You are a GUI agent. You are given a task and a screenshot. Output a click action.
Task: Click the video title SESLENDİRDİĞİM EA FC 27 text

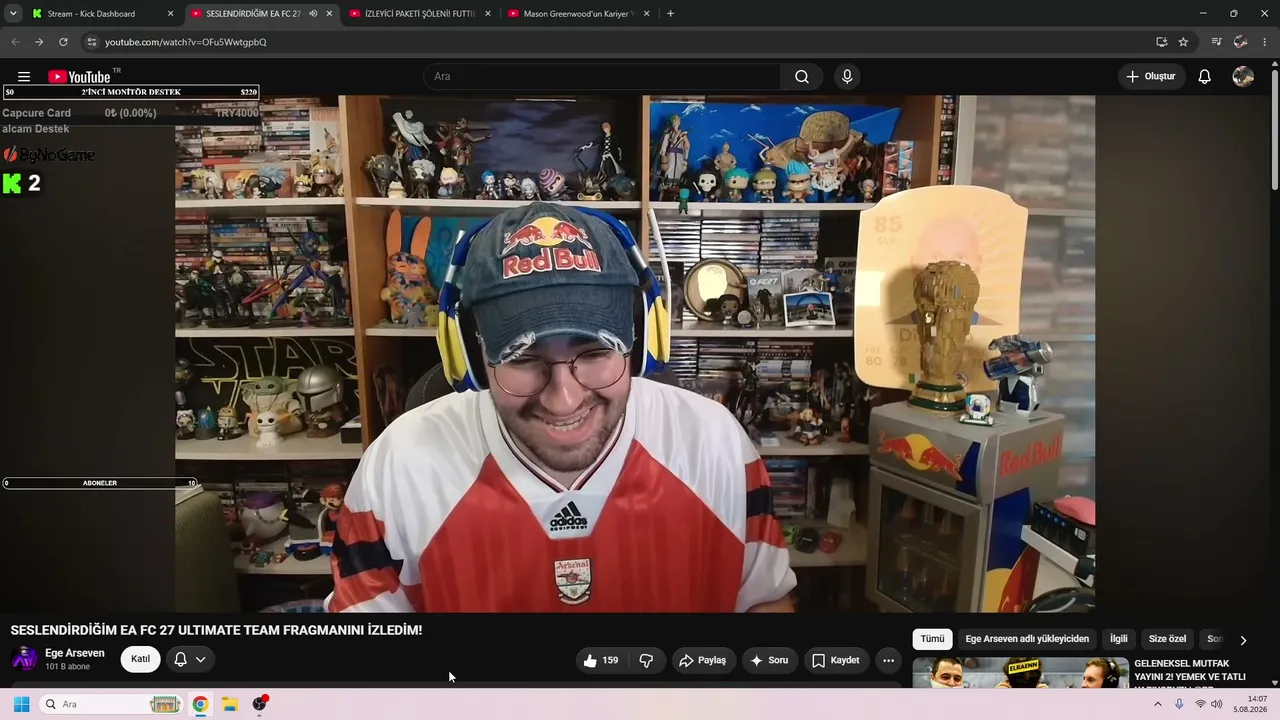click(216, 630)
